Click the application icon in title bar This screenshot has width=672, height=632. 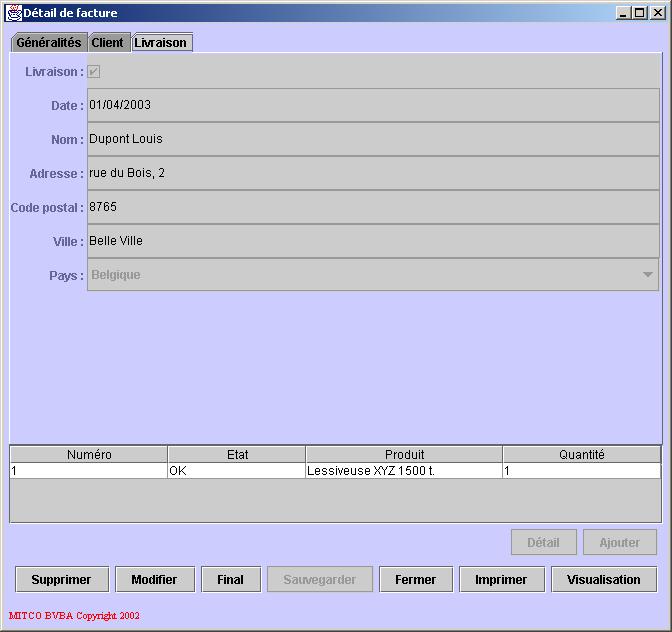click(x=13, y=13)
